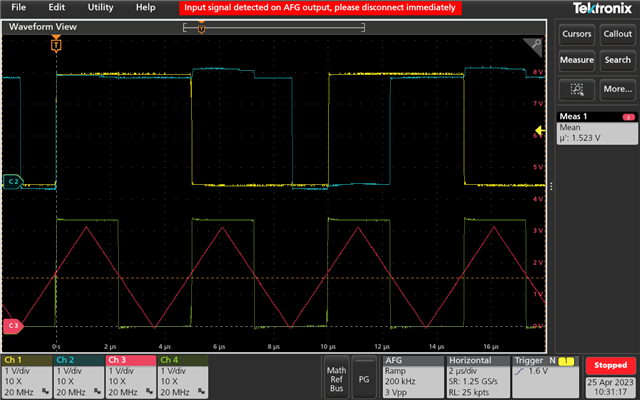Viewport: 640px width, 400px height.
Task: Click the 3 Vpp AFG amplitude text
Action: click(396, 392)
